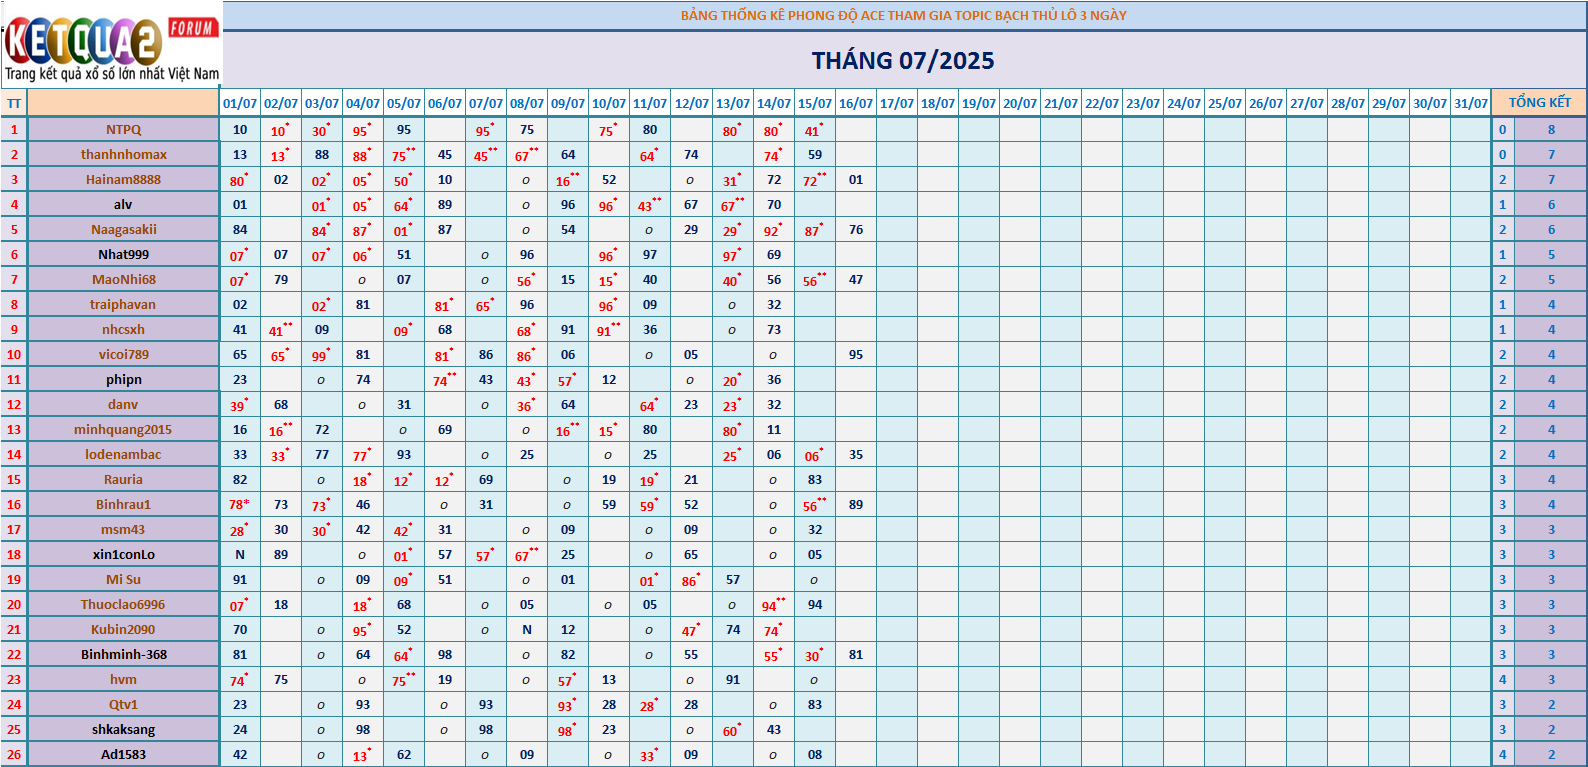Select member name Nhat999
This screenshot has width=1588, height=767.
click(x=124, y=254)
